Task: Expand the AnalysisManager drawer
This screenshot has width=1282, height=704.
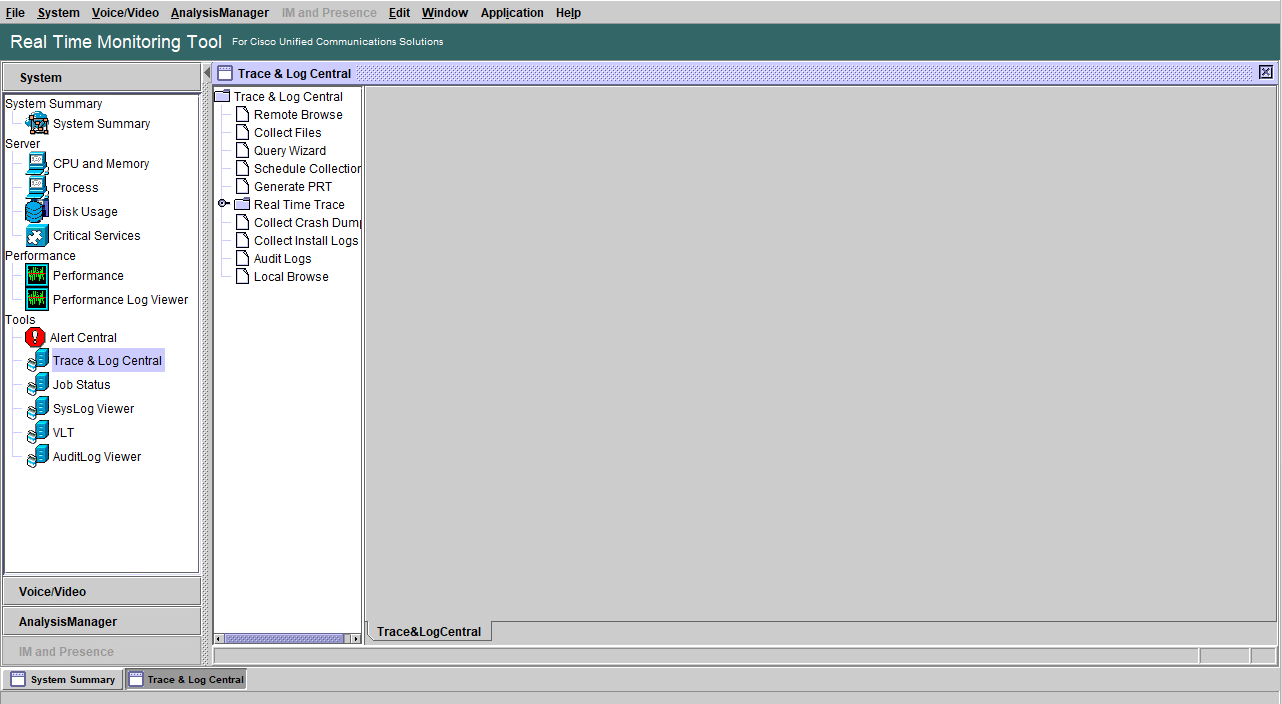Action: (x=102, y=622)
